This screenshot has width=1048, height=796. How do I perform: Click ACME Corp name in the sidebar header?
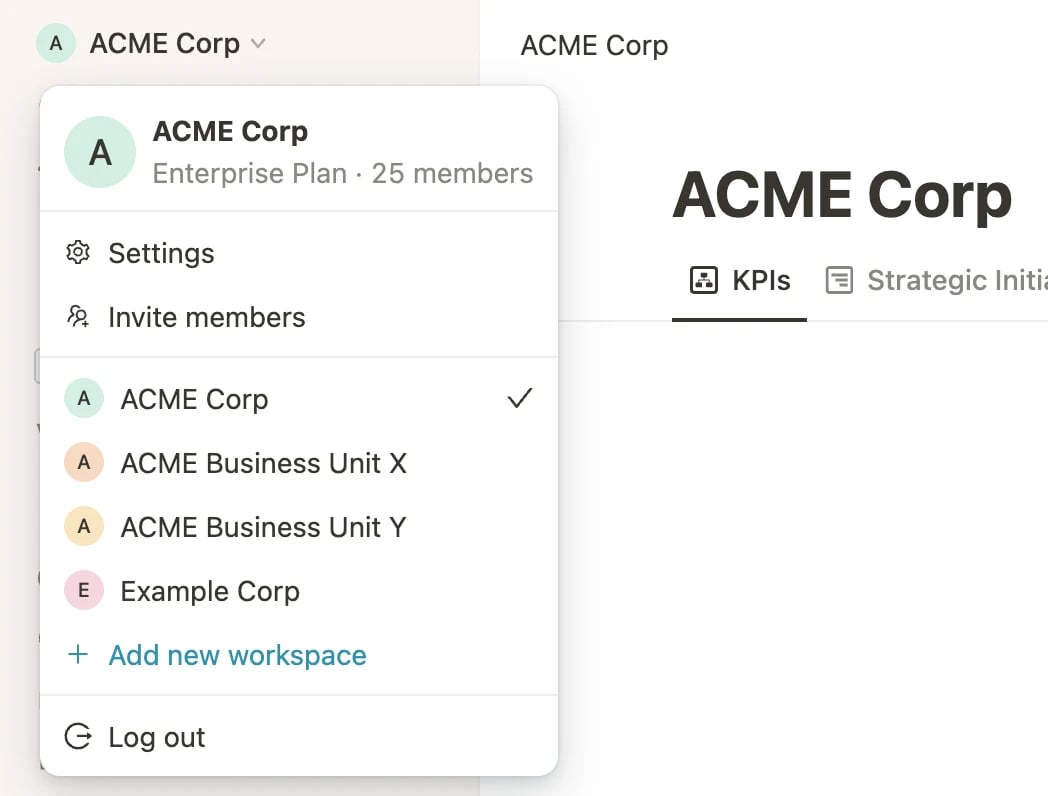coord(164,43)
